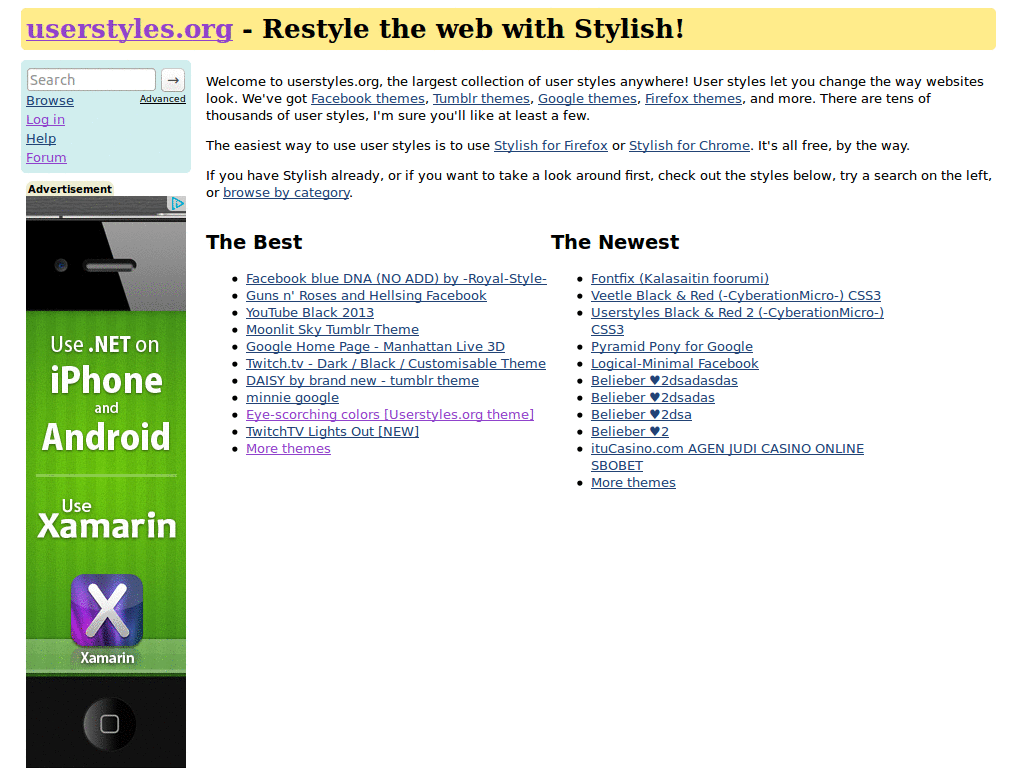1024x768 pixels.
Task: Open the Help page link
Action: 41,138
